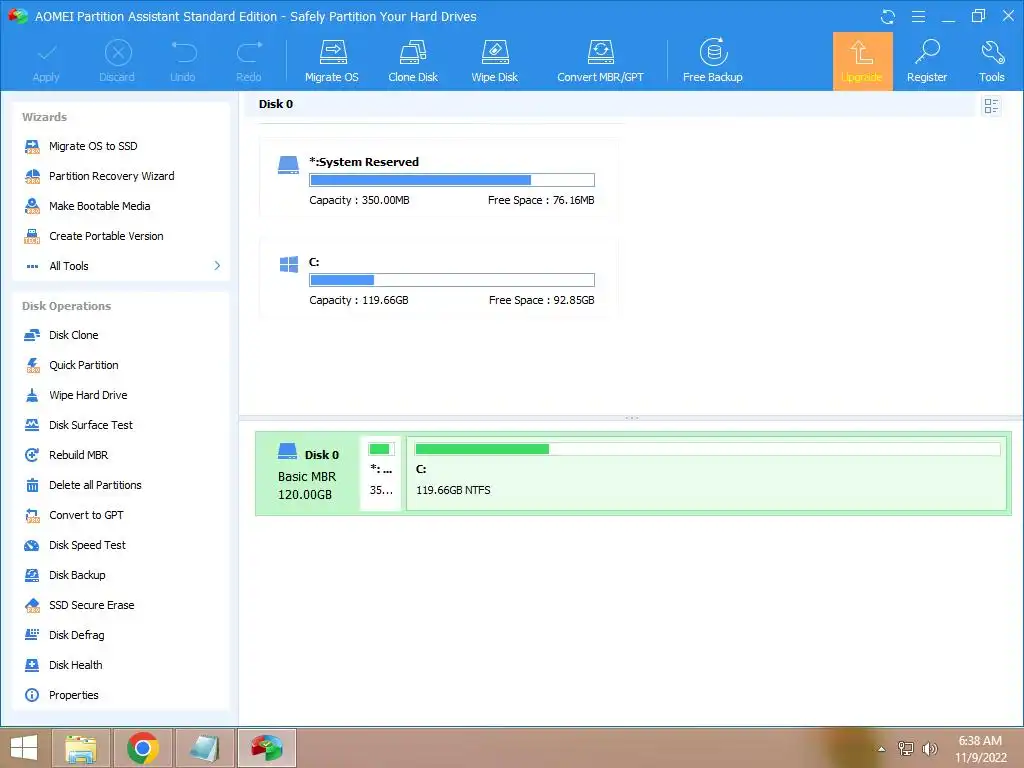Screen dimensions: 1024x768
Task: Click the Windows logo icon beside C:
Action: [x=289, y=264]
